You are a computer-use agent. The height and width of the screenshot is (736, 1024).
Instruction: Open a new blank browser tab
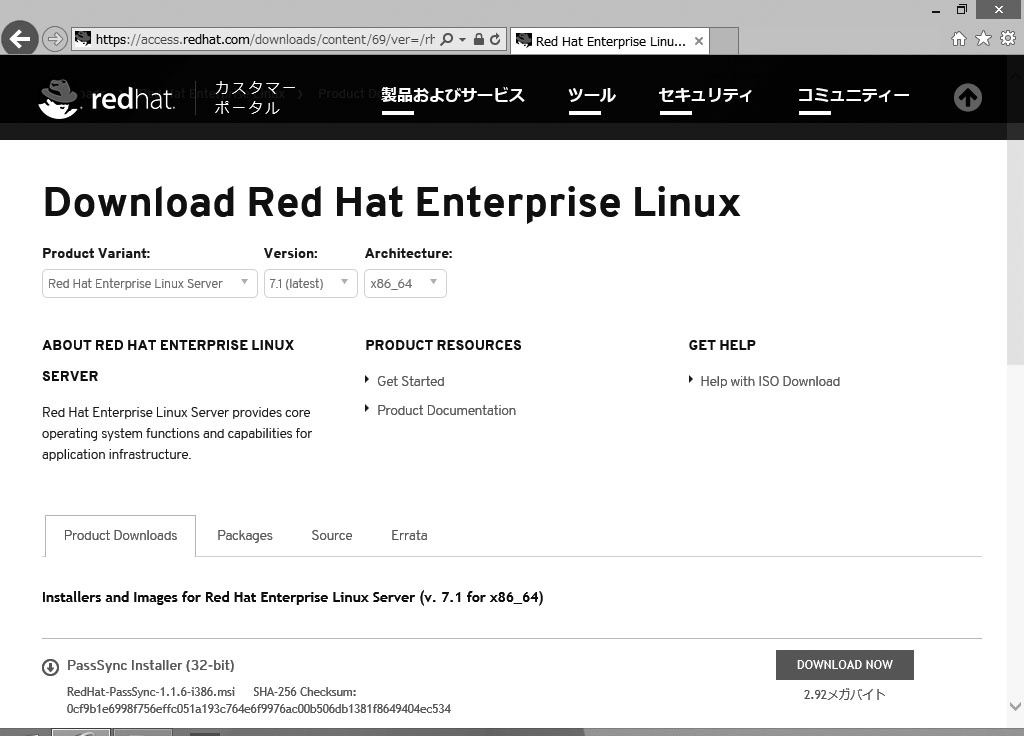[724, 41]
